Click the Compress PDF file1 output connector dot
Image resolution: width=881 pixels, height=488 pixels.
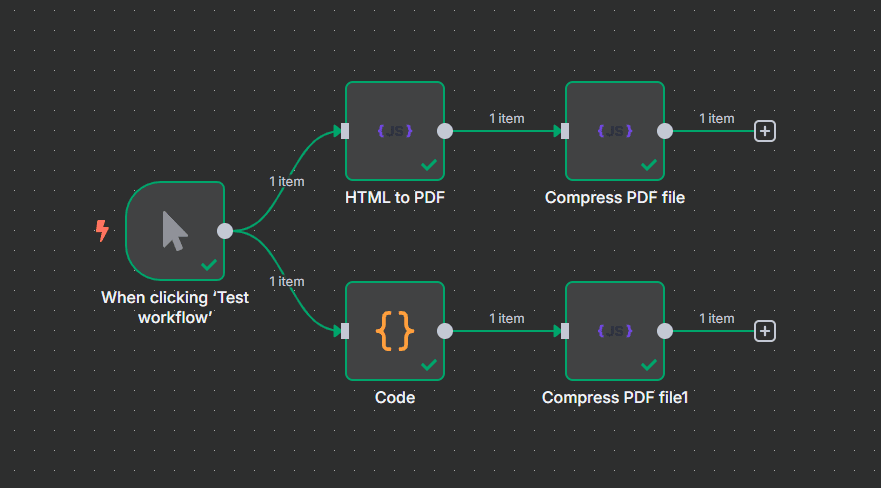click(665, 331)
